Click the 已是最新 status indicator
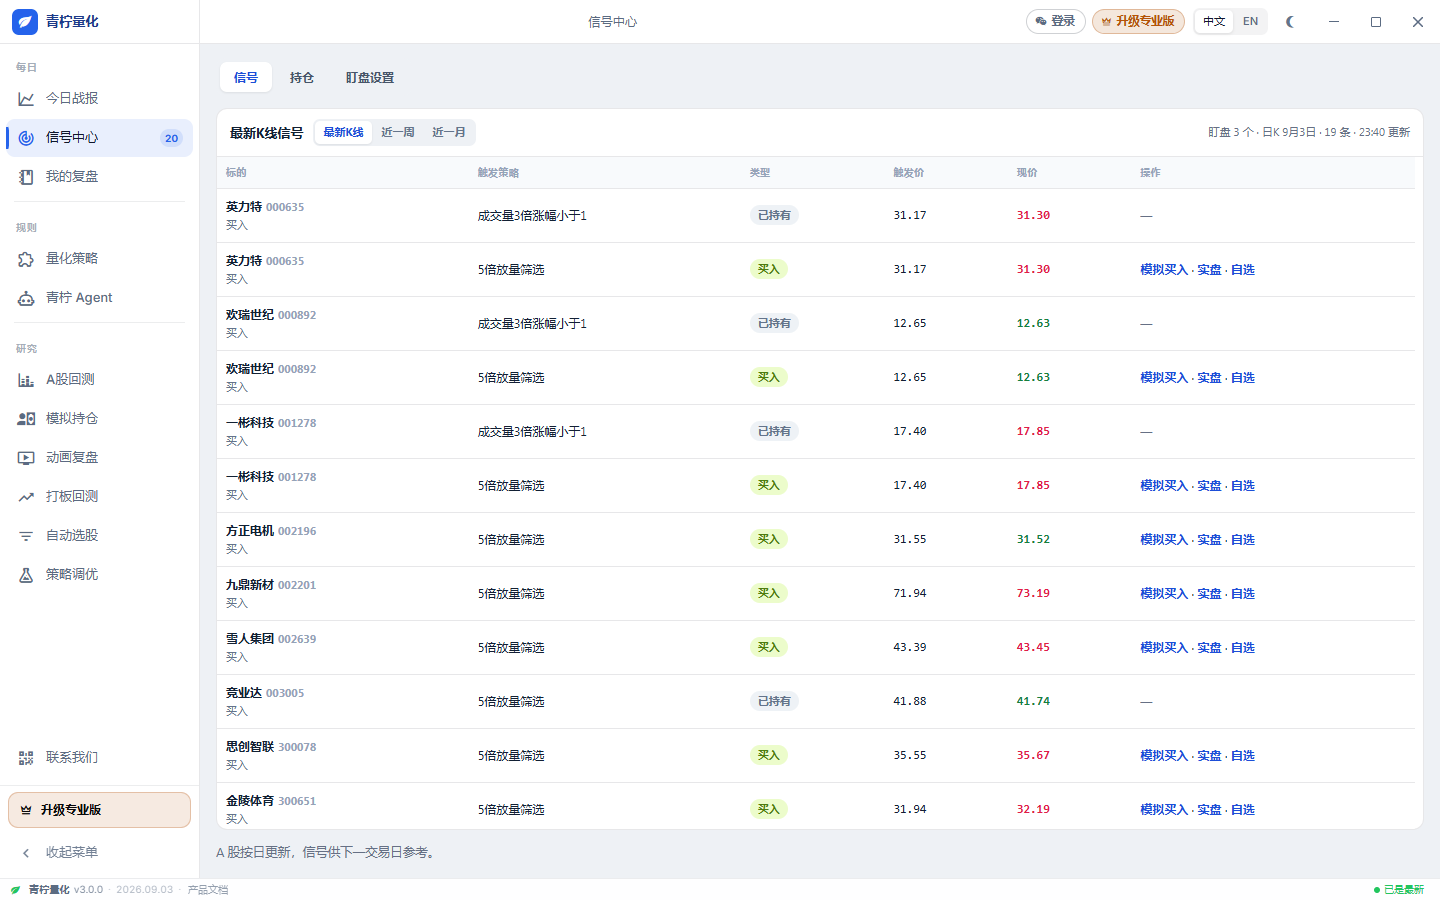This screenshot has width=1440, height=900. pyautogui.click(x=1398, y=889)
